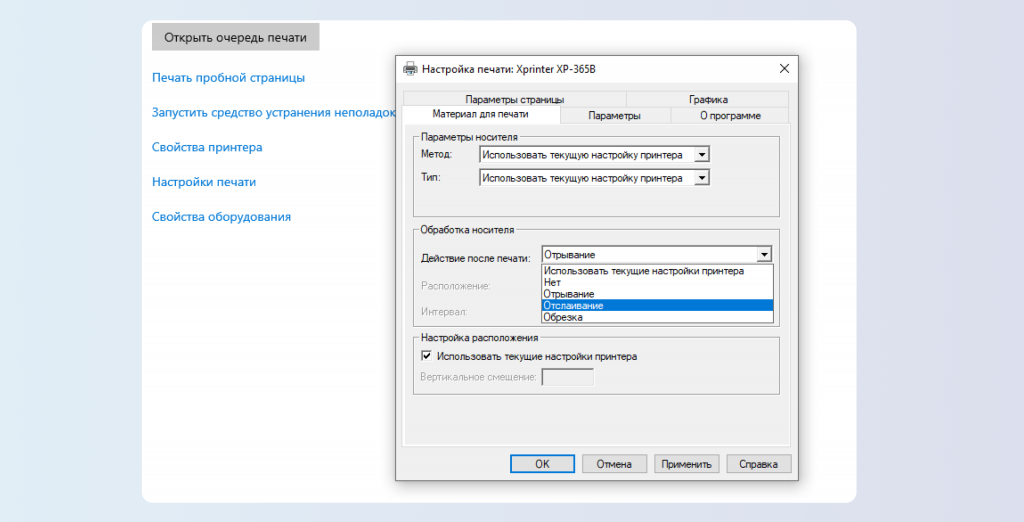Collapse the 'Действие после печати' dropdown arrow

click(x=764, y=255)
